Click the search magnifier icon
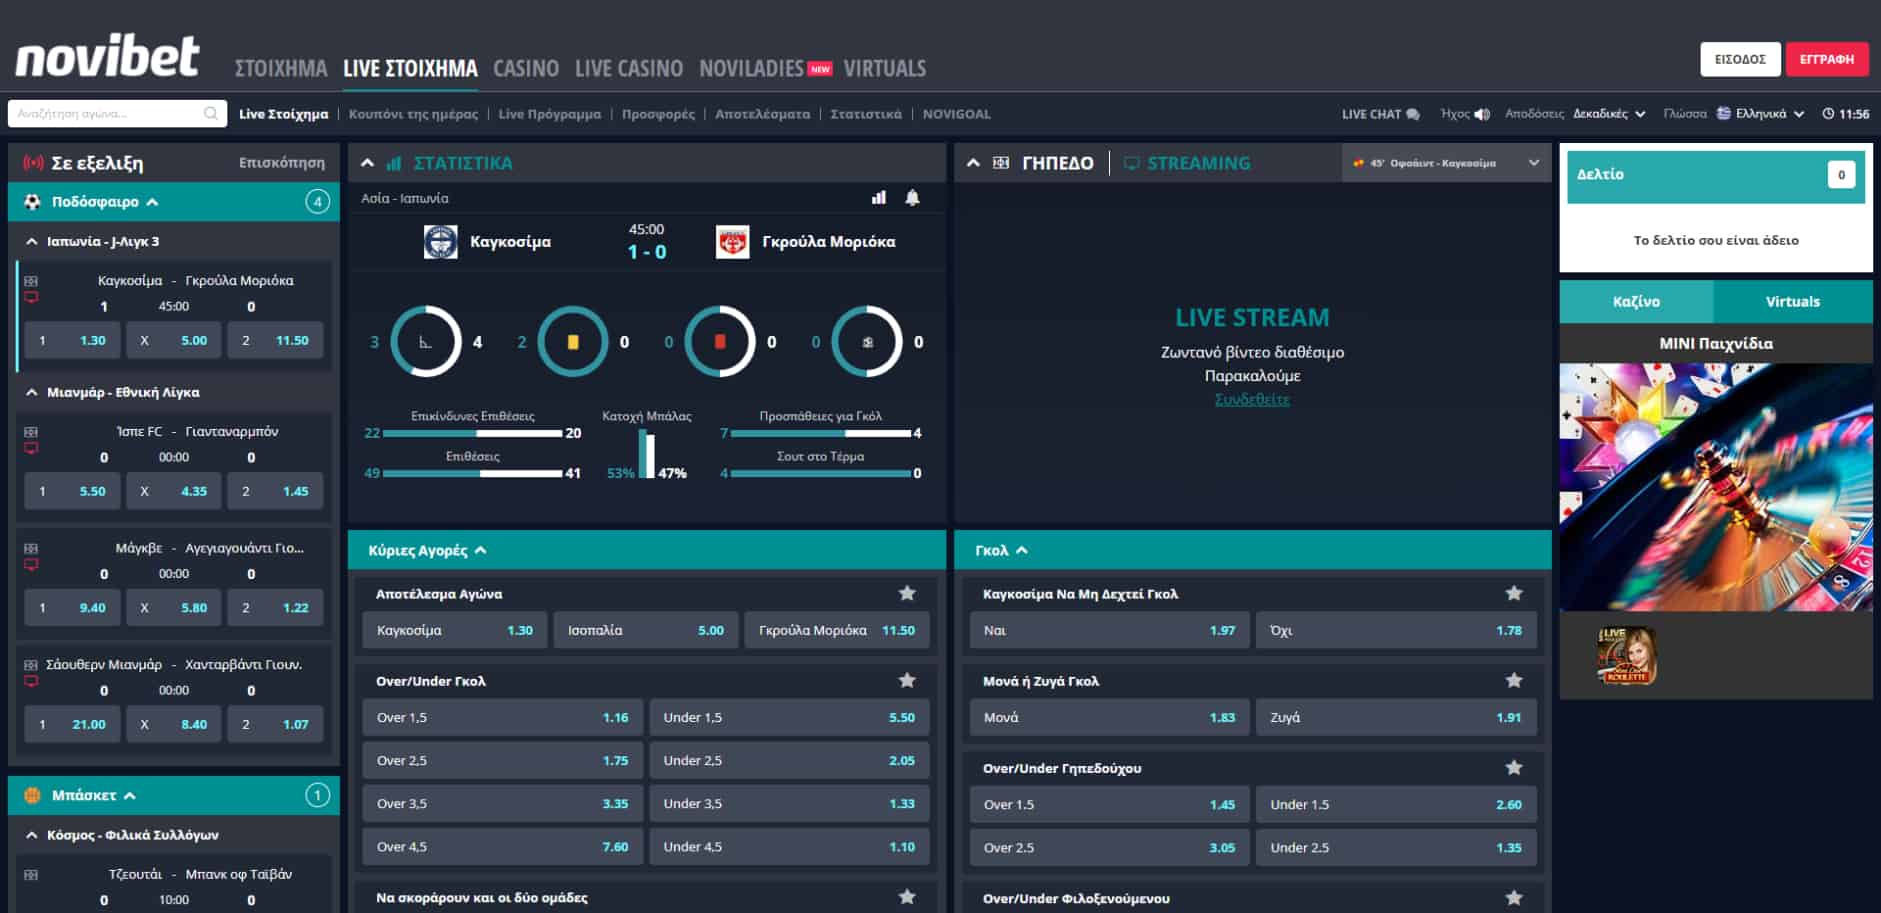The width and height of the screenshot is (1881, 913). (x=211, y=113)
